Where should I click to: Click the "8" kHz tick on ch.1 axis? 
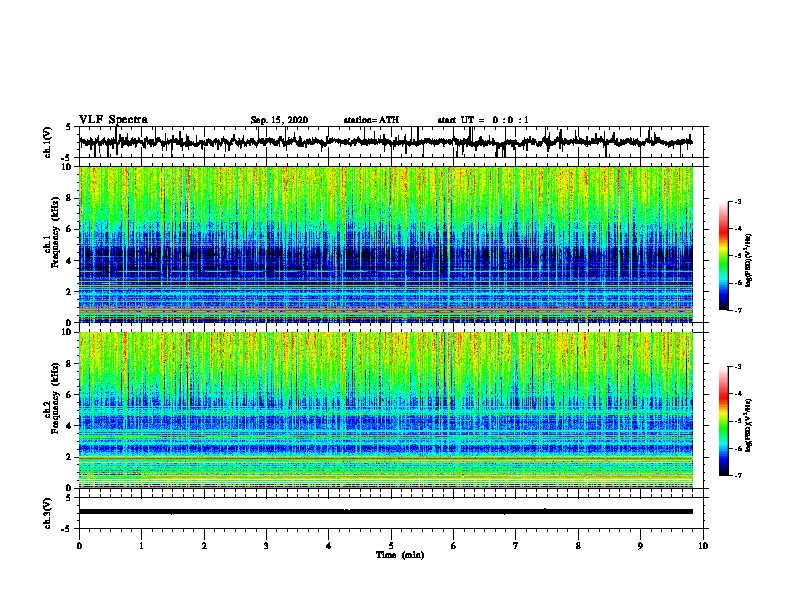(x=70, y=198)
